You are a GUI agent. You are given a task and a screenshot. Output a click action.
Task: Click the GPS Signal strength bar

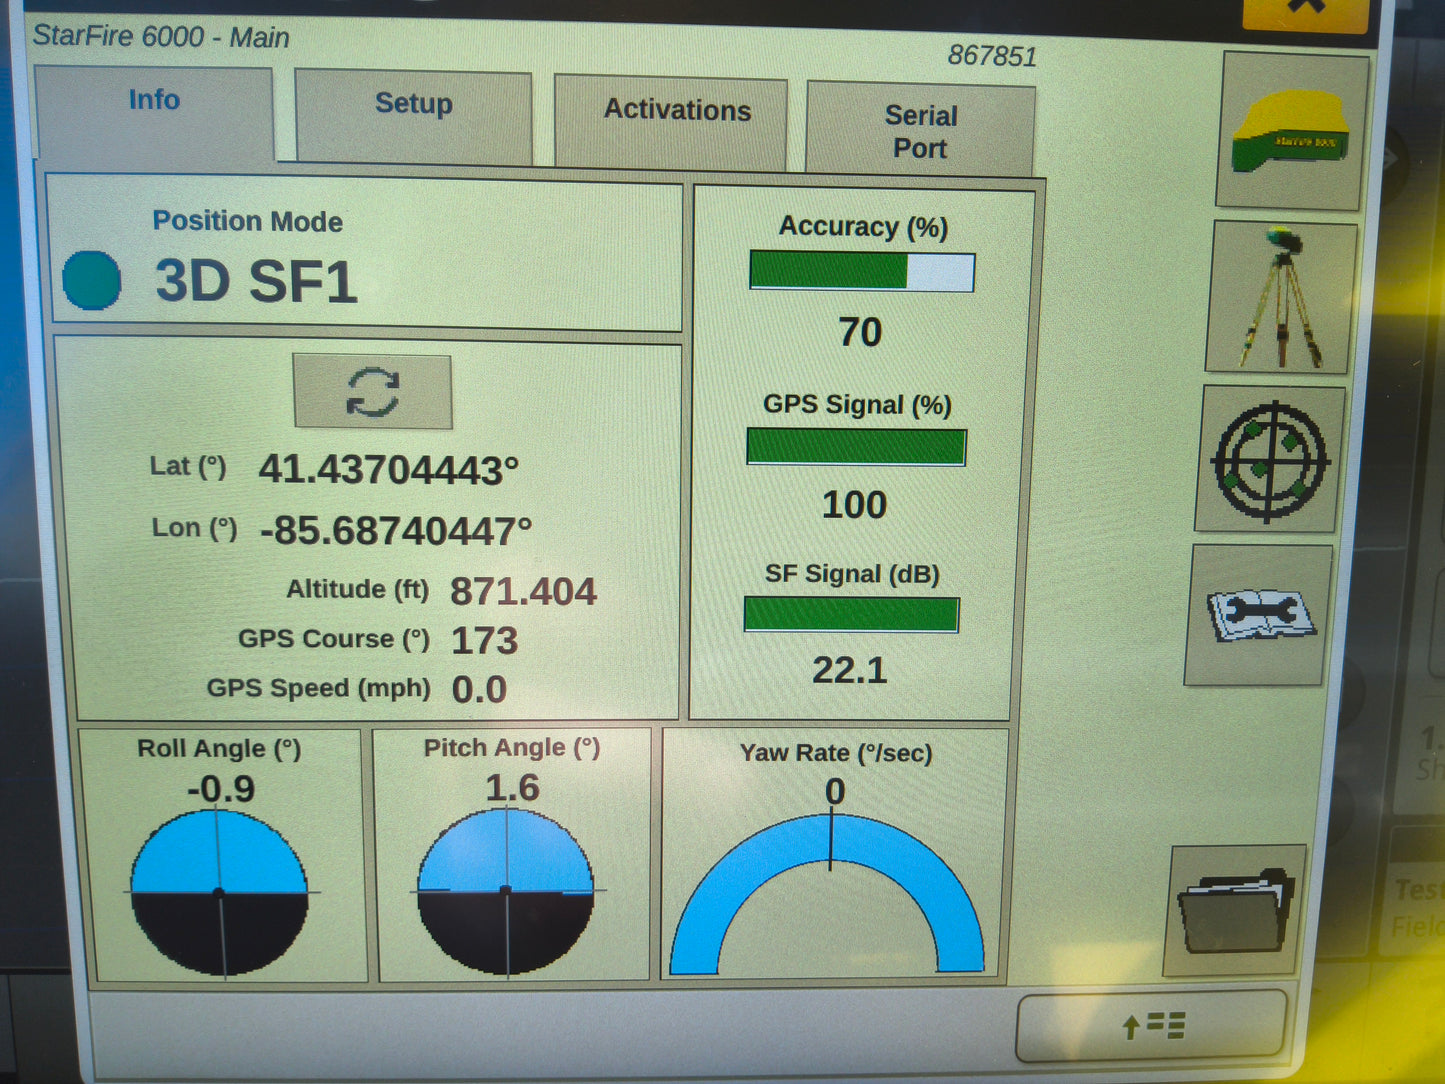(855, 446)
